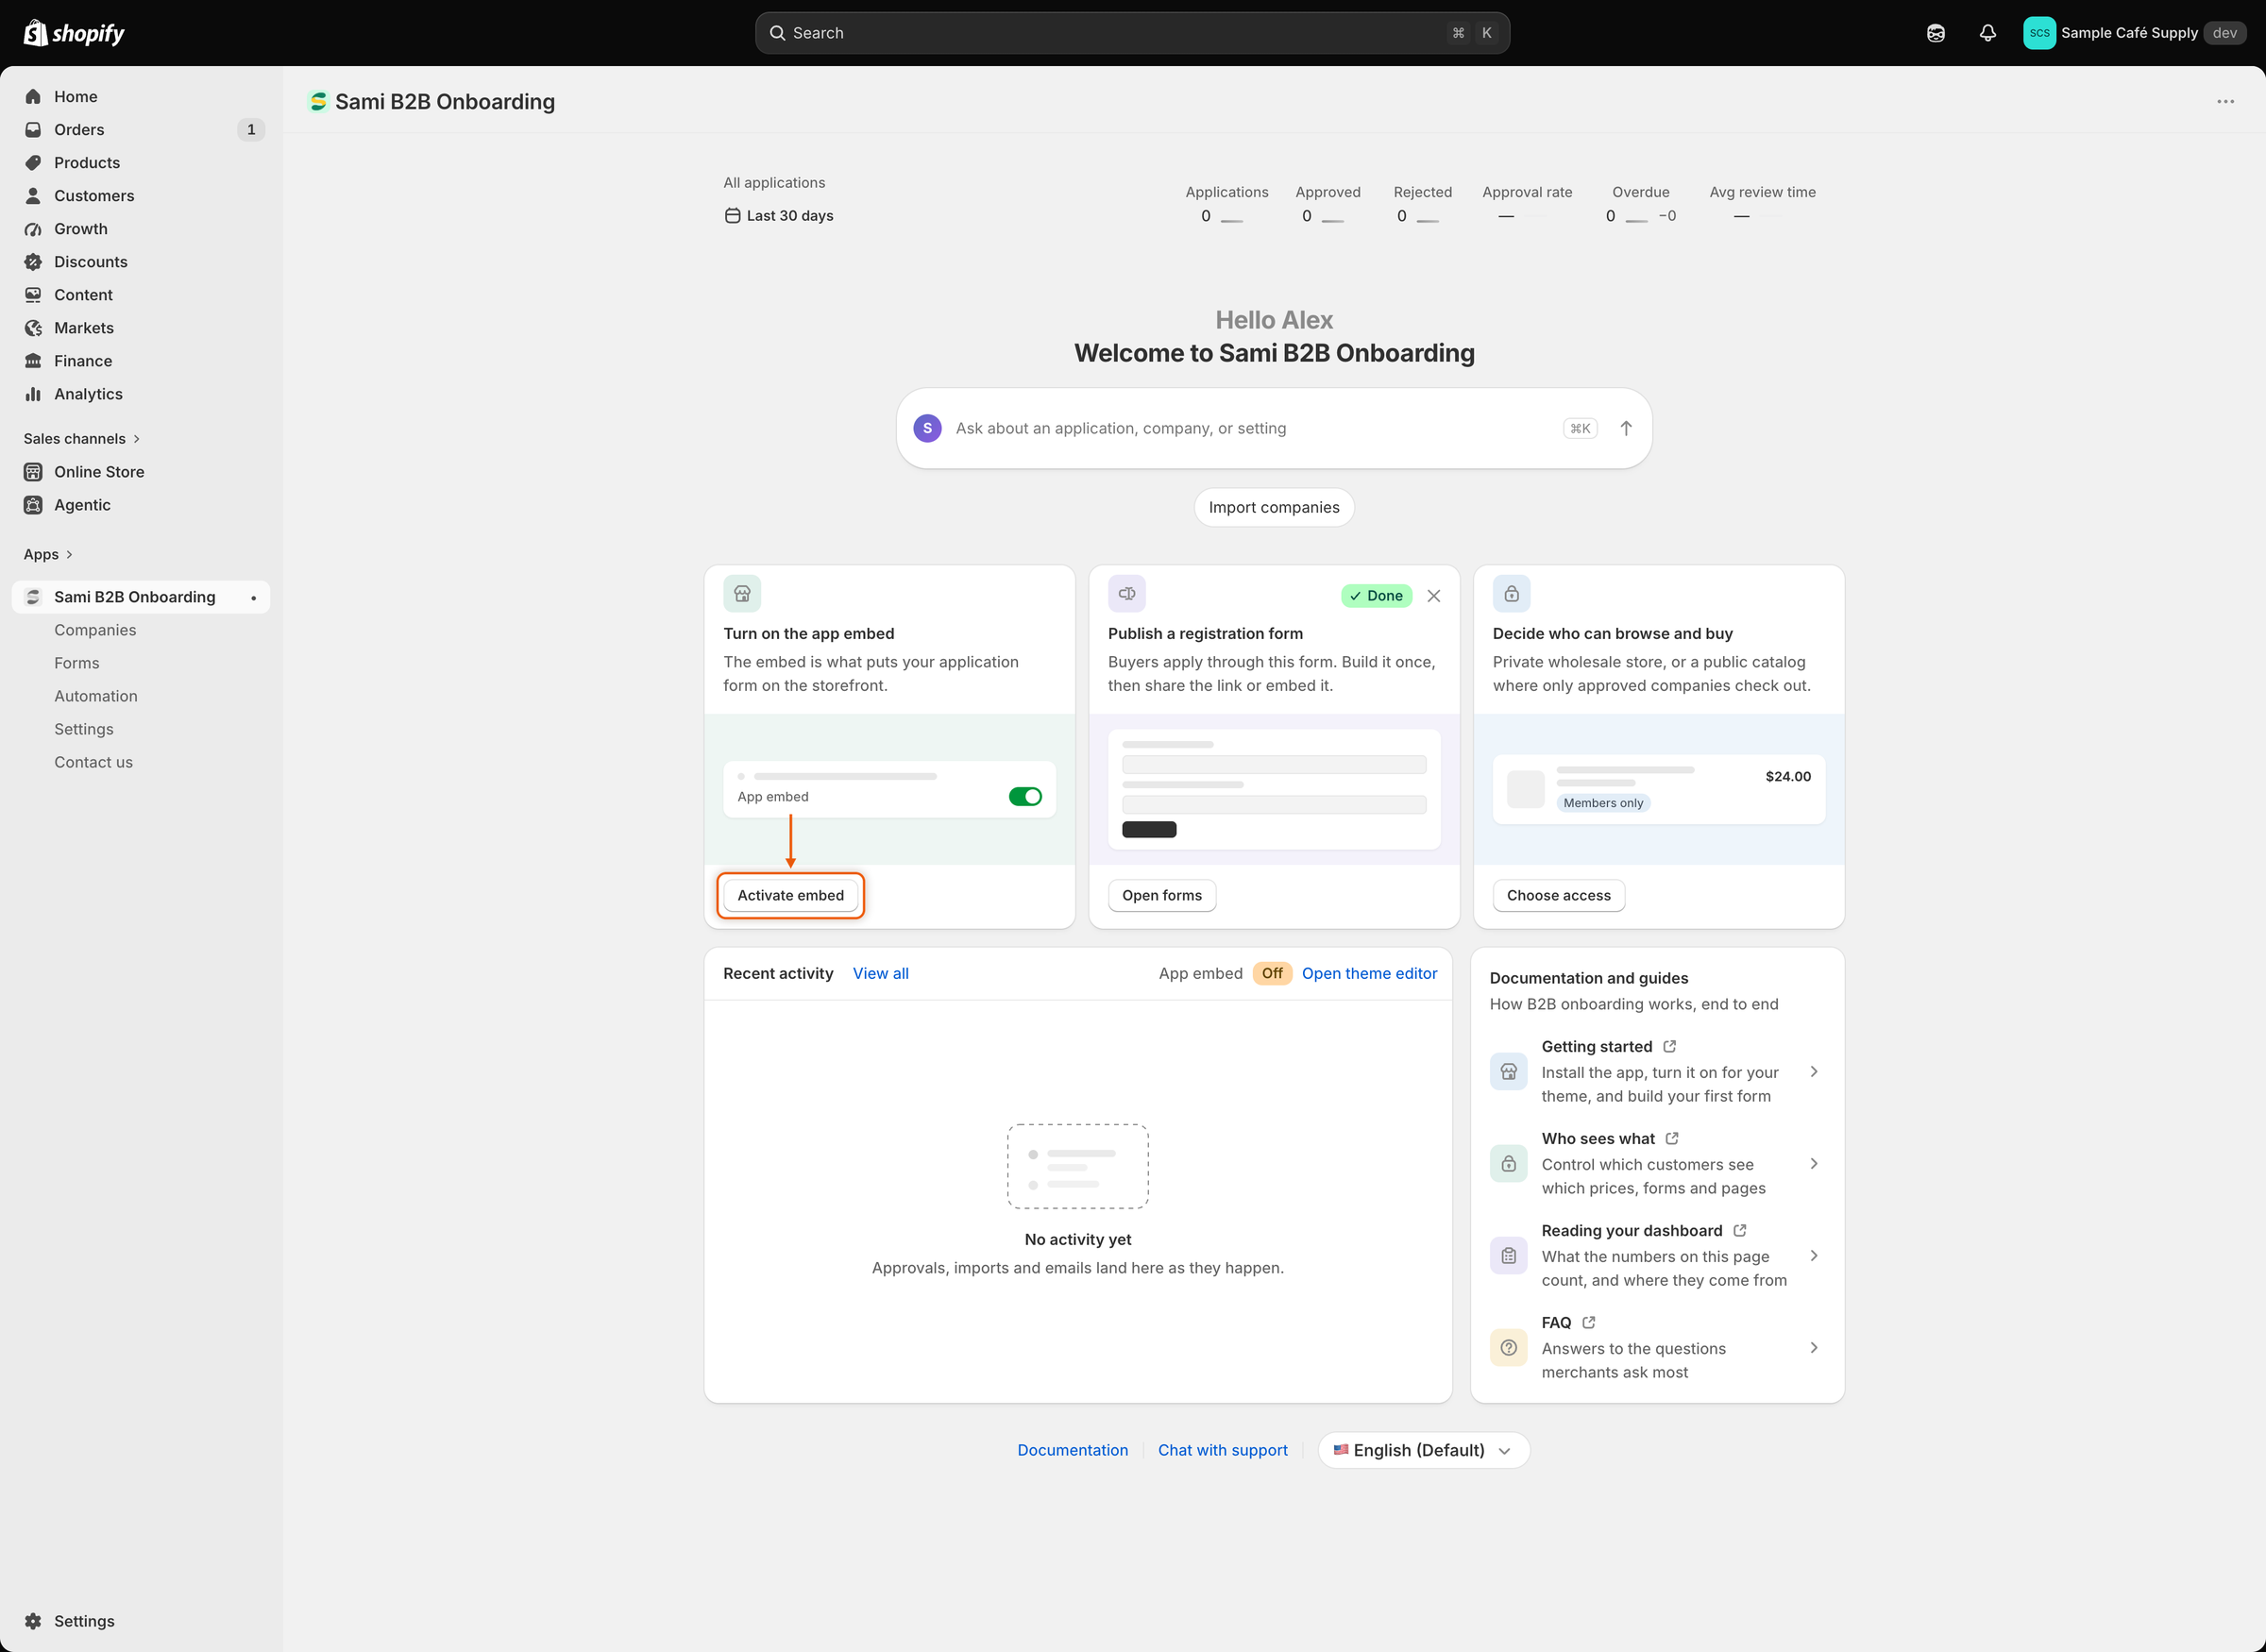2266x1652 pixels.
Task: Click the Import companies button
Action: click(1274, 507)
